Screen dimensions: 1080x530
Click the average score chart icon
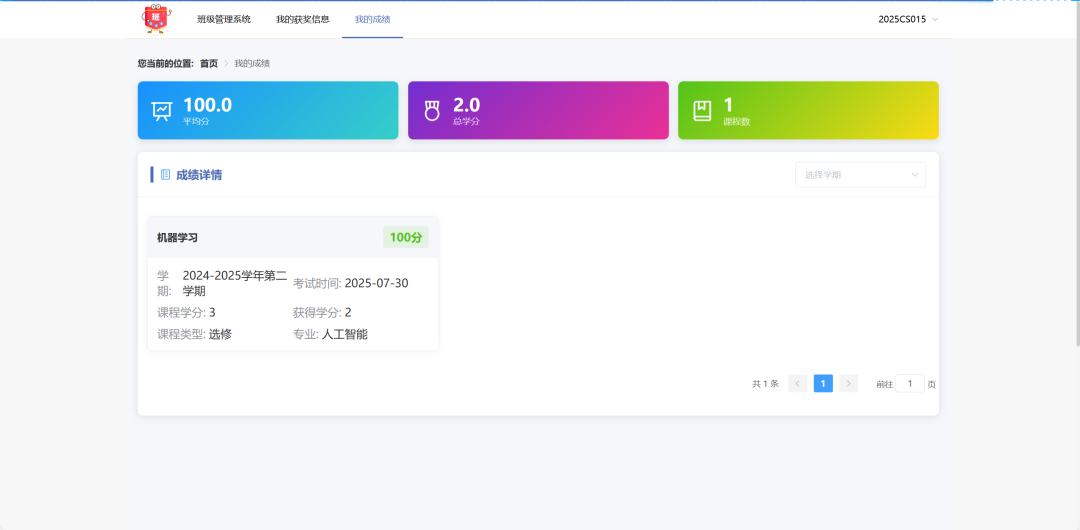point(162,111)
